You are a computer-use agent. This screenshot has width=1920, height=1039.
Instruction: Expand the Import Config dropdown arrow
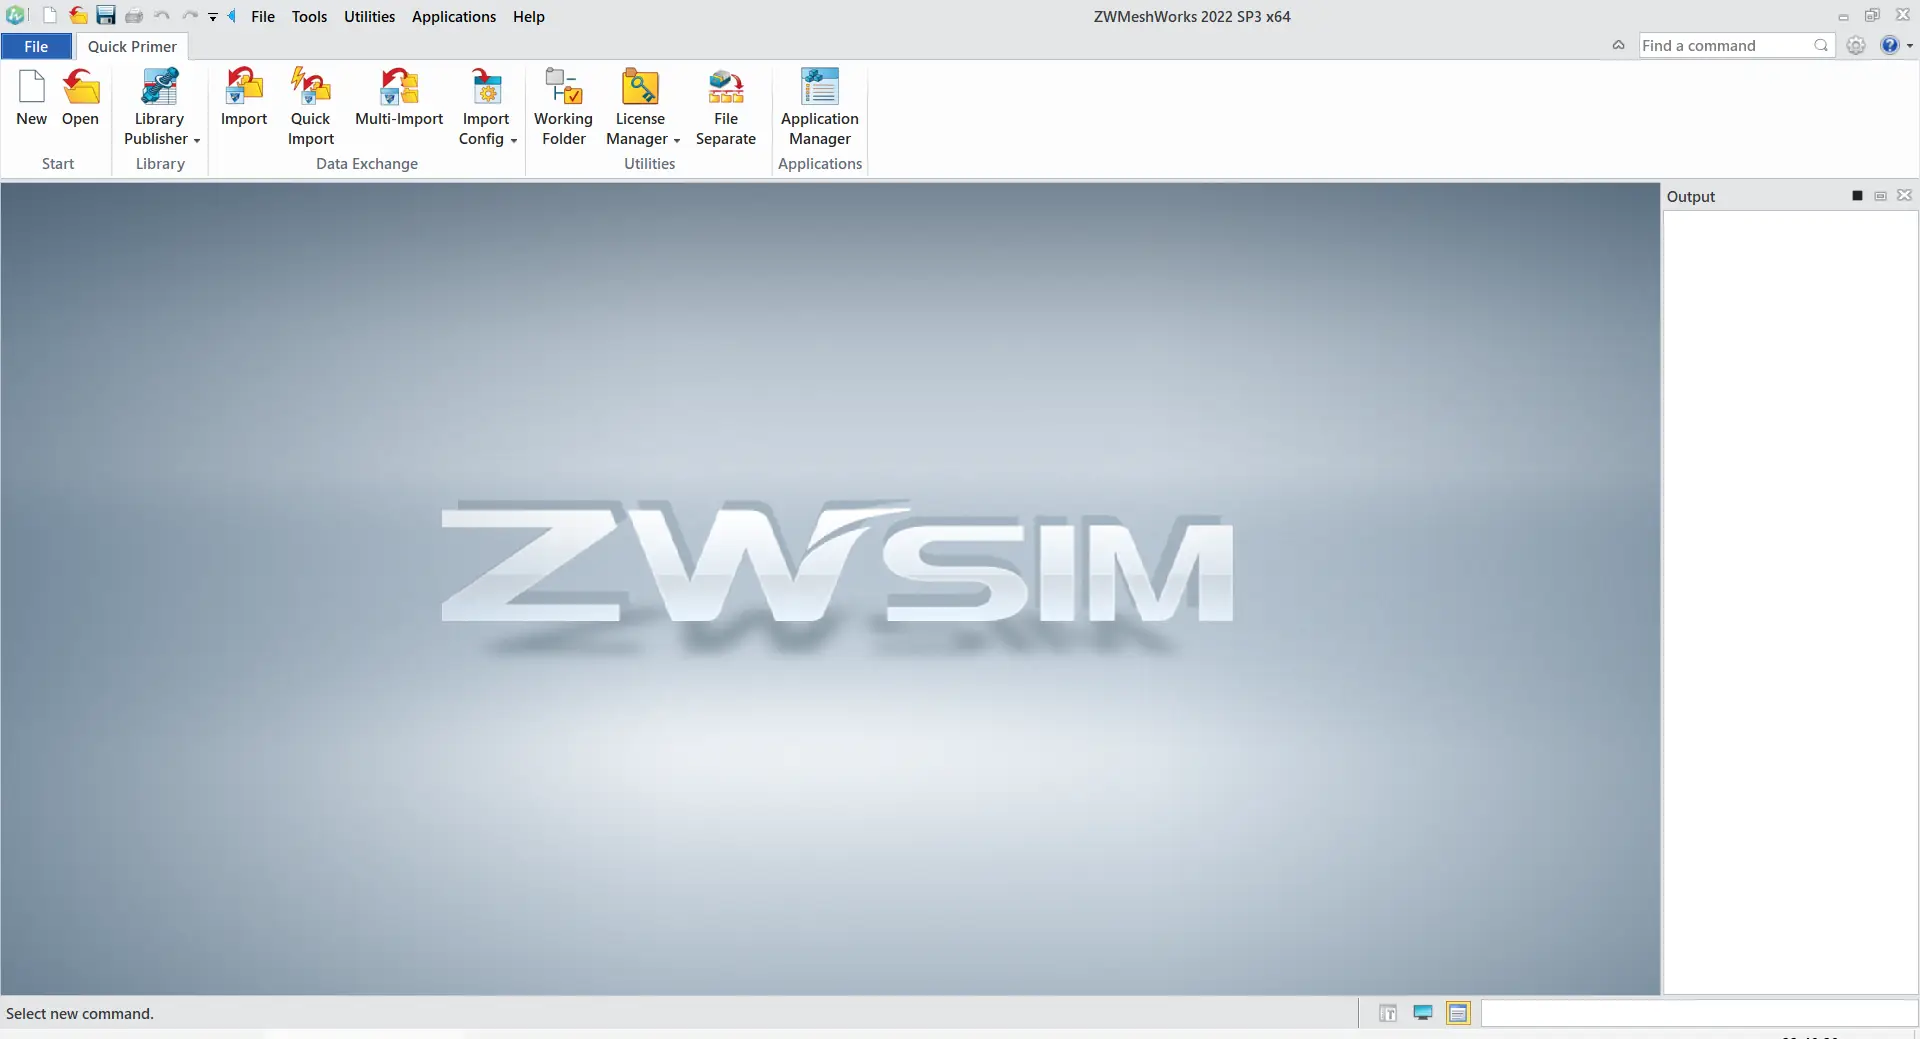pos(514,140)
